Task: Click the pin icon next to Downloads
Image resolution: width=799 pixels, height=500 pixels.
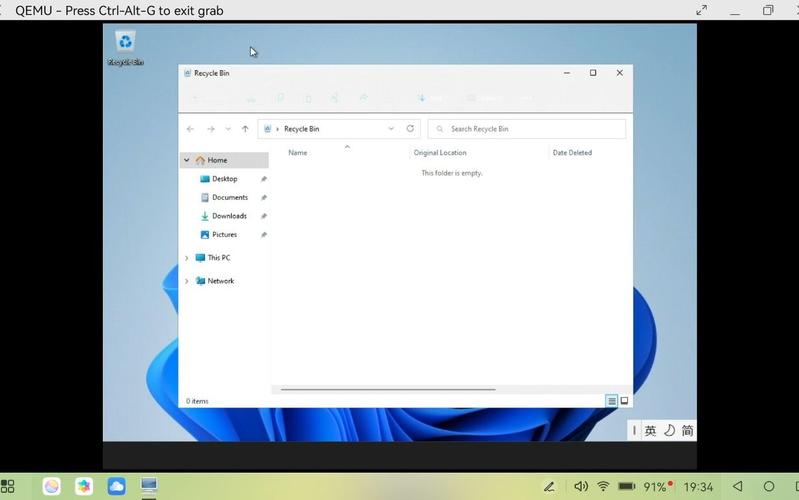Action: [263, 216]
